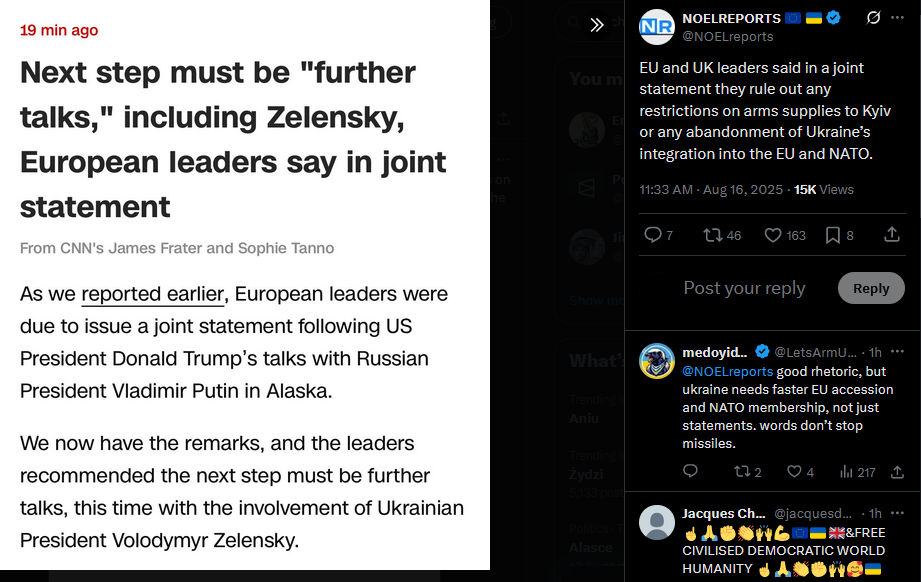Open the 'reported earlier' link in article
The image size is (921, 582).
pos(153,294)
